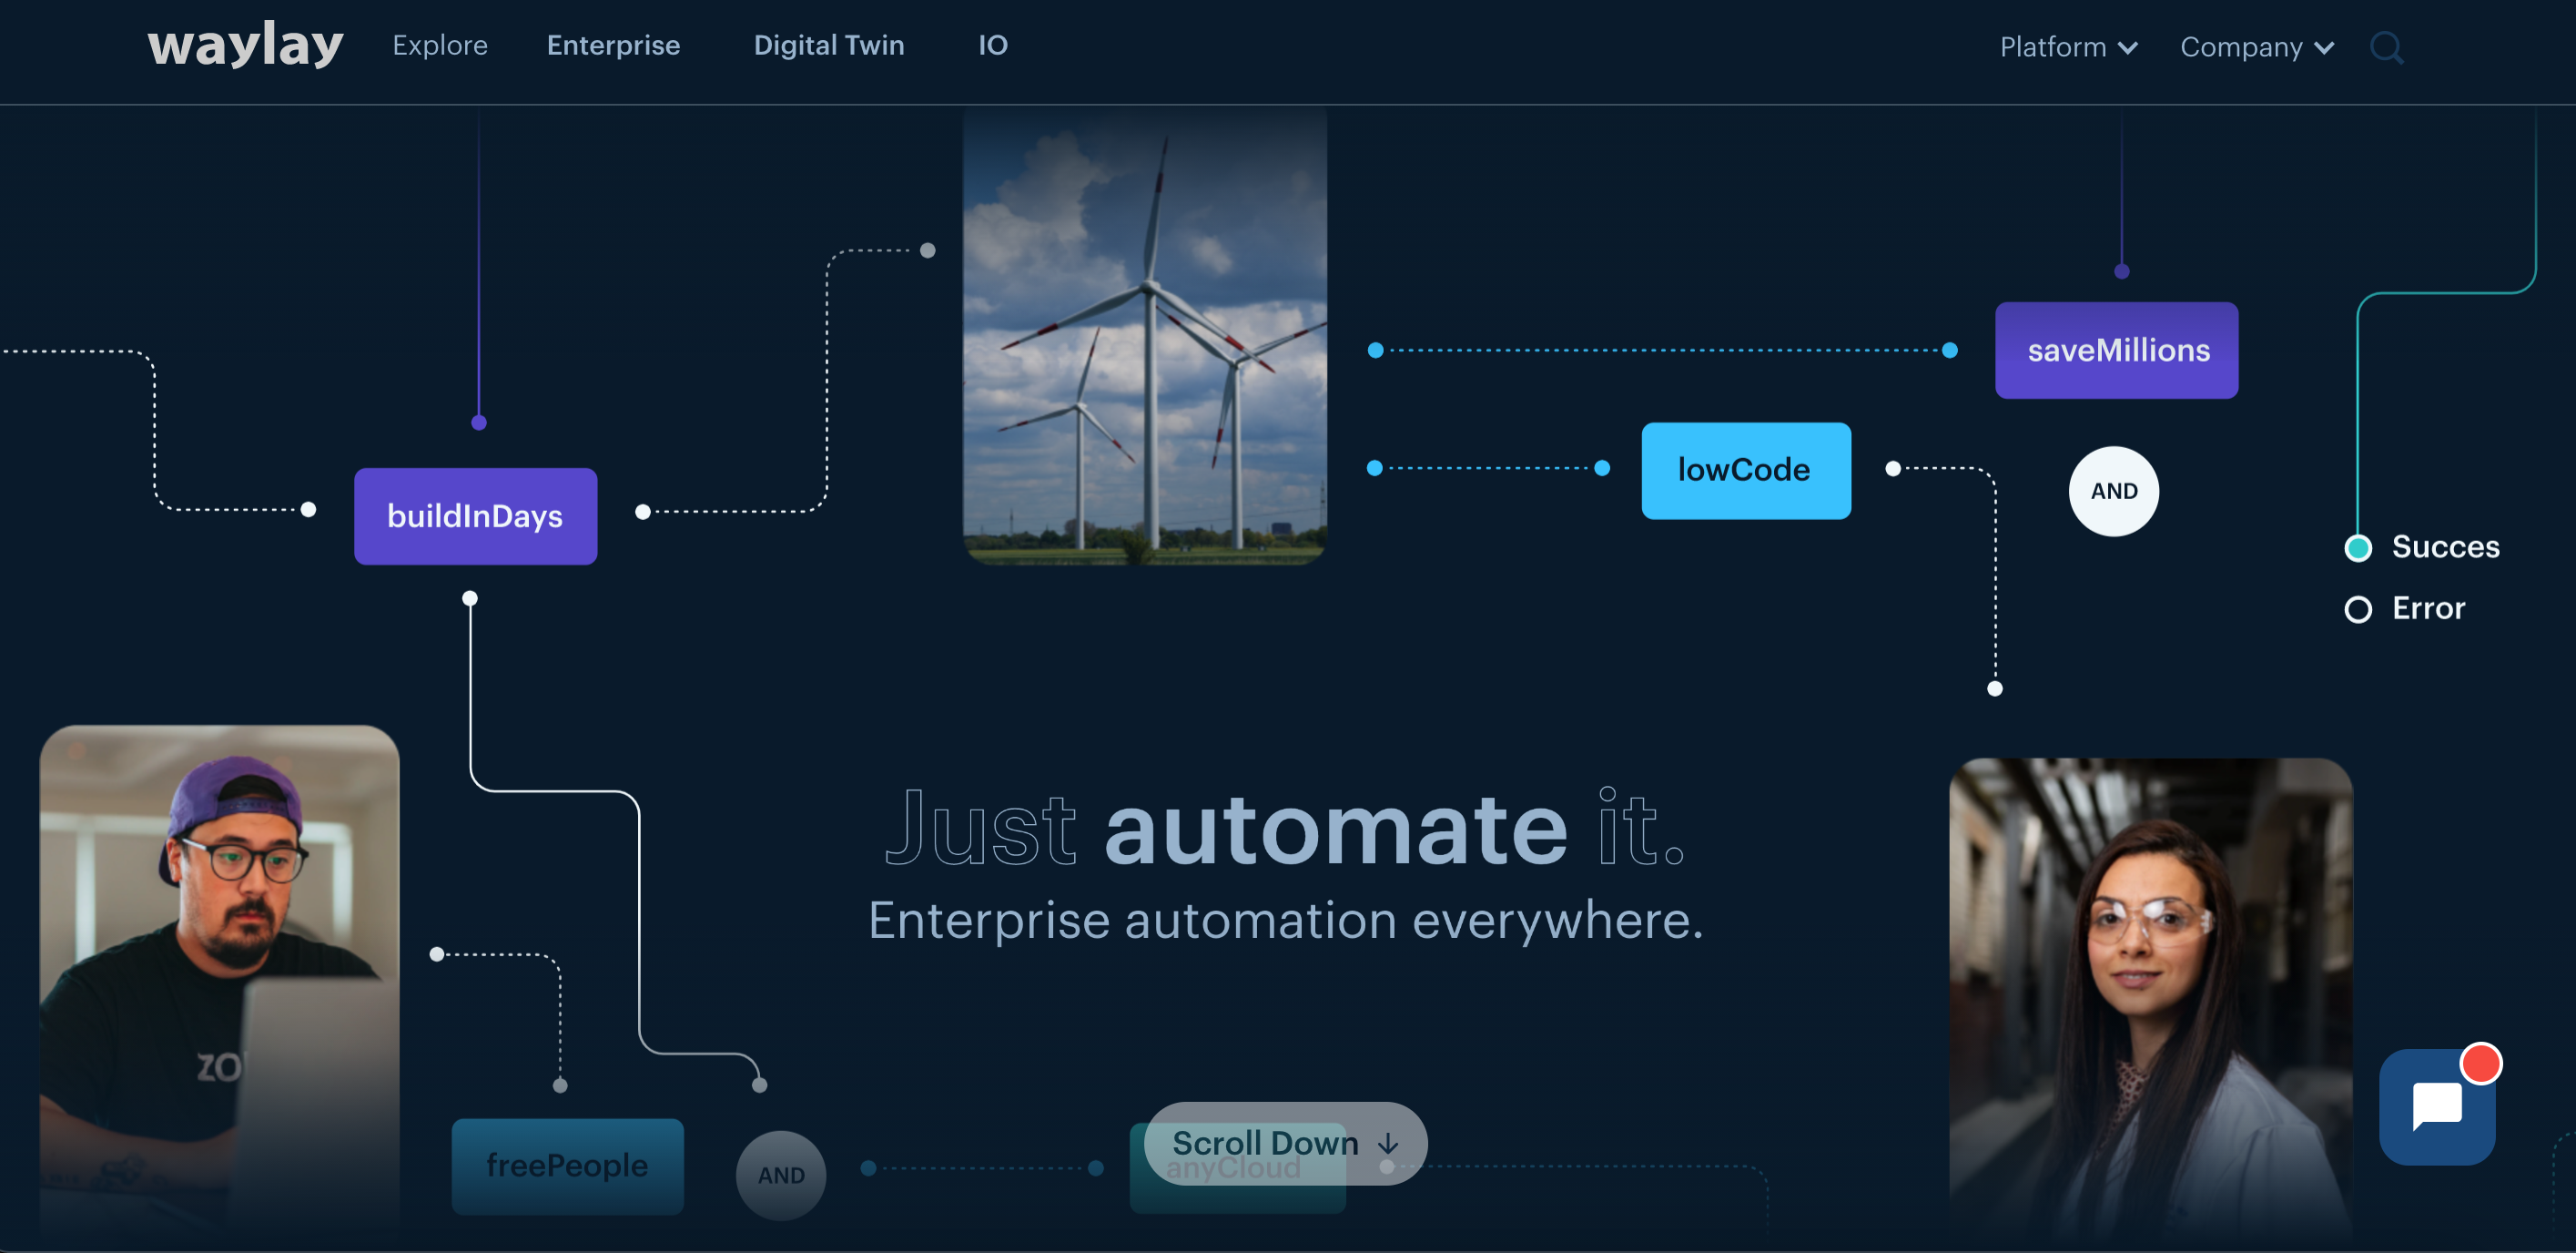Click the waylay logo
The image size is (2576, 1253).
(245, 45)
